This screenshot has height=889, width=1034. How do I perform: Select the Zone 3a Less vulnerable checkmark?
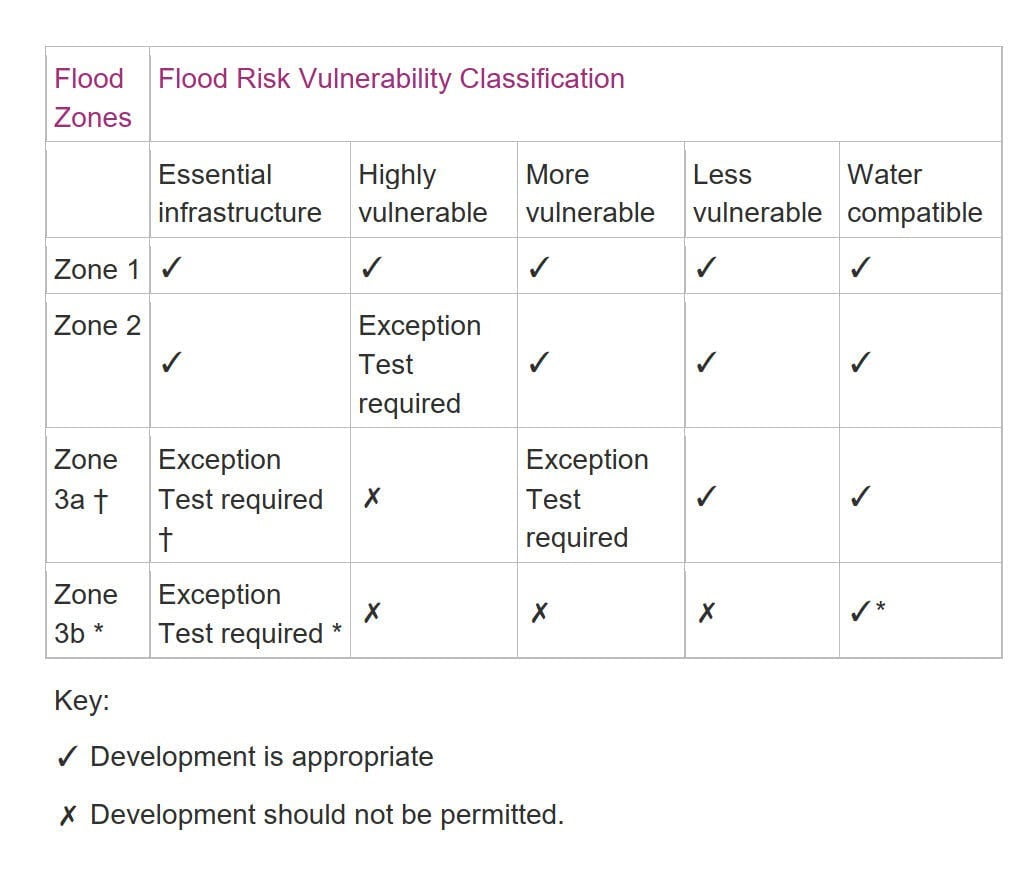705,497
